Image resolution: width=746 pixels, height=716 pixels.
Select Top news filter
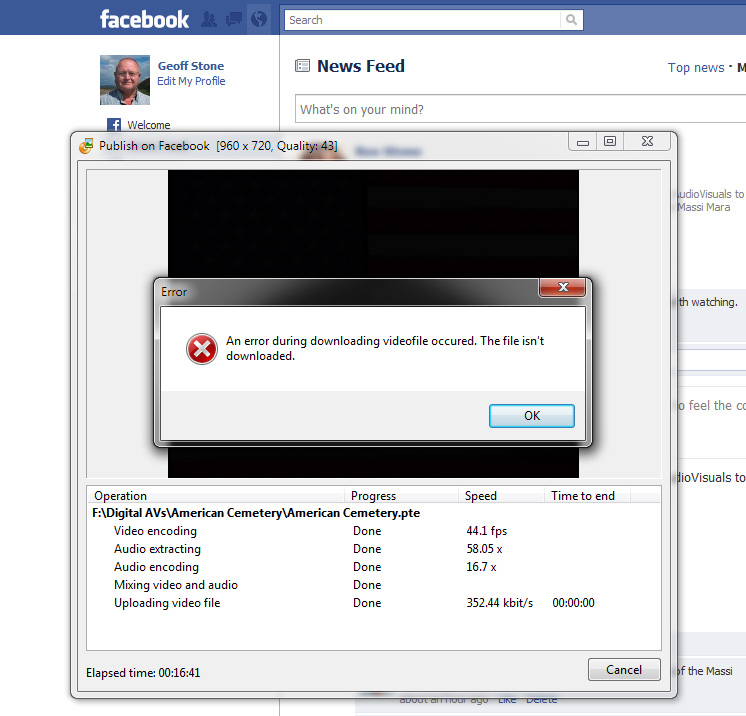pos(696,68)
